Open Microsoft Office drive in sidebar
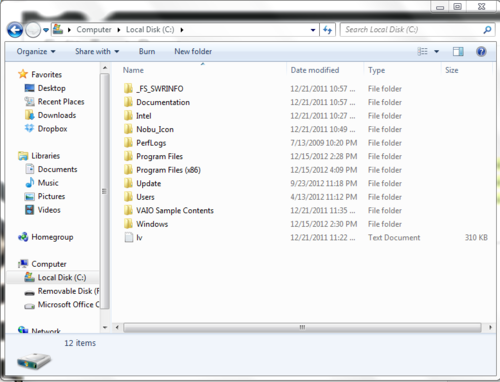This screenshot has width=500, height=382. (x=68, y=305)
